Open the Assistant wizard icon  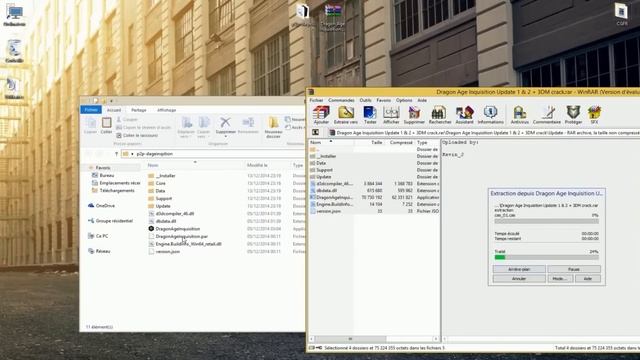[x=464, y=115]
